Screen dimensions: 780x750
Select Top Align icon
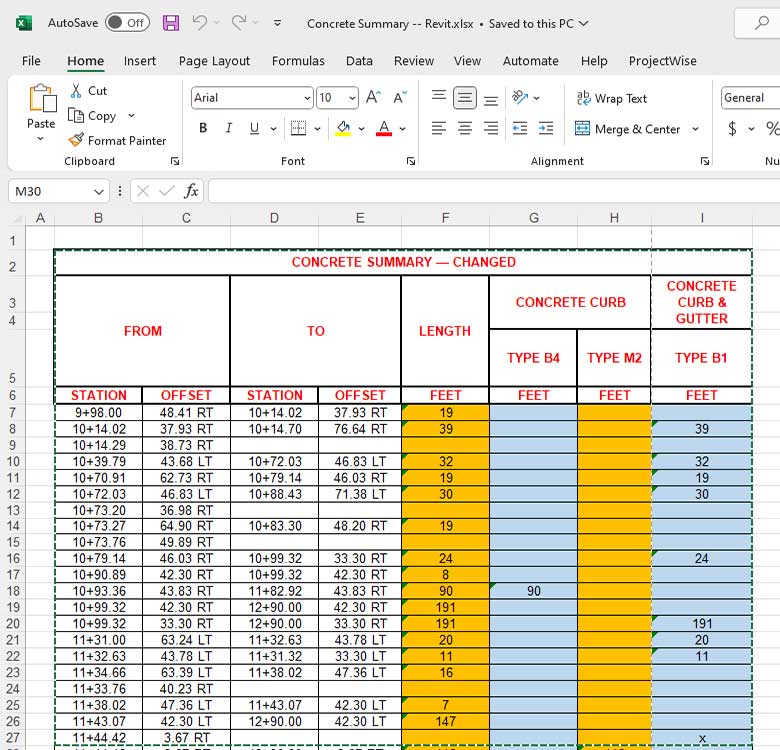439,97
